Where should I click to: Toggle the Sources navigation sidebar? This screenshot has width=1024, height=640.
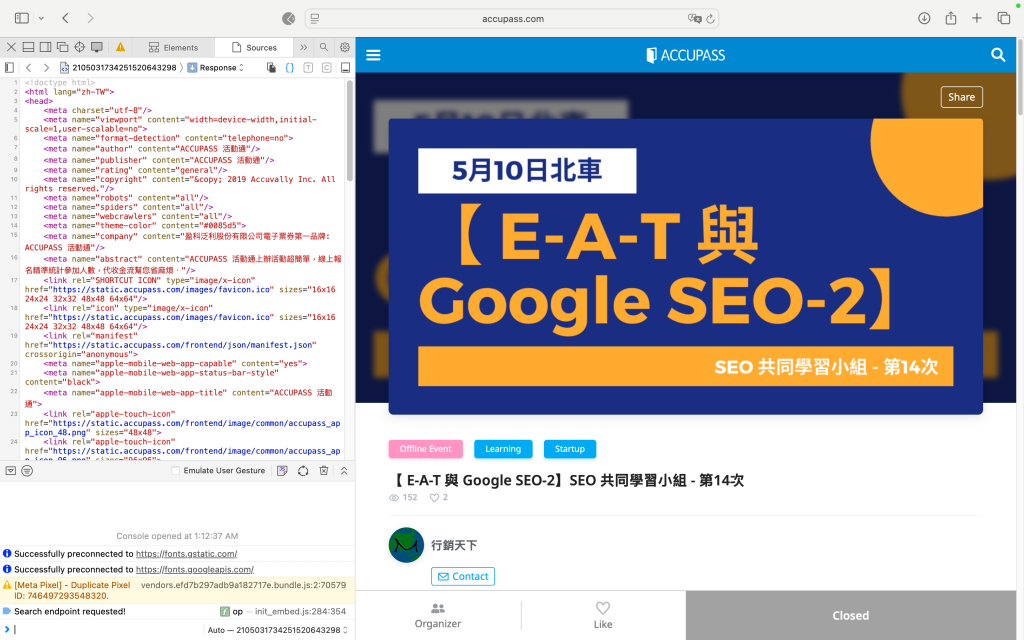pyautogui.click(x=9, y=67)
